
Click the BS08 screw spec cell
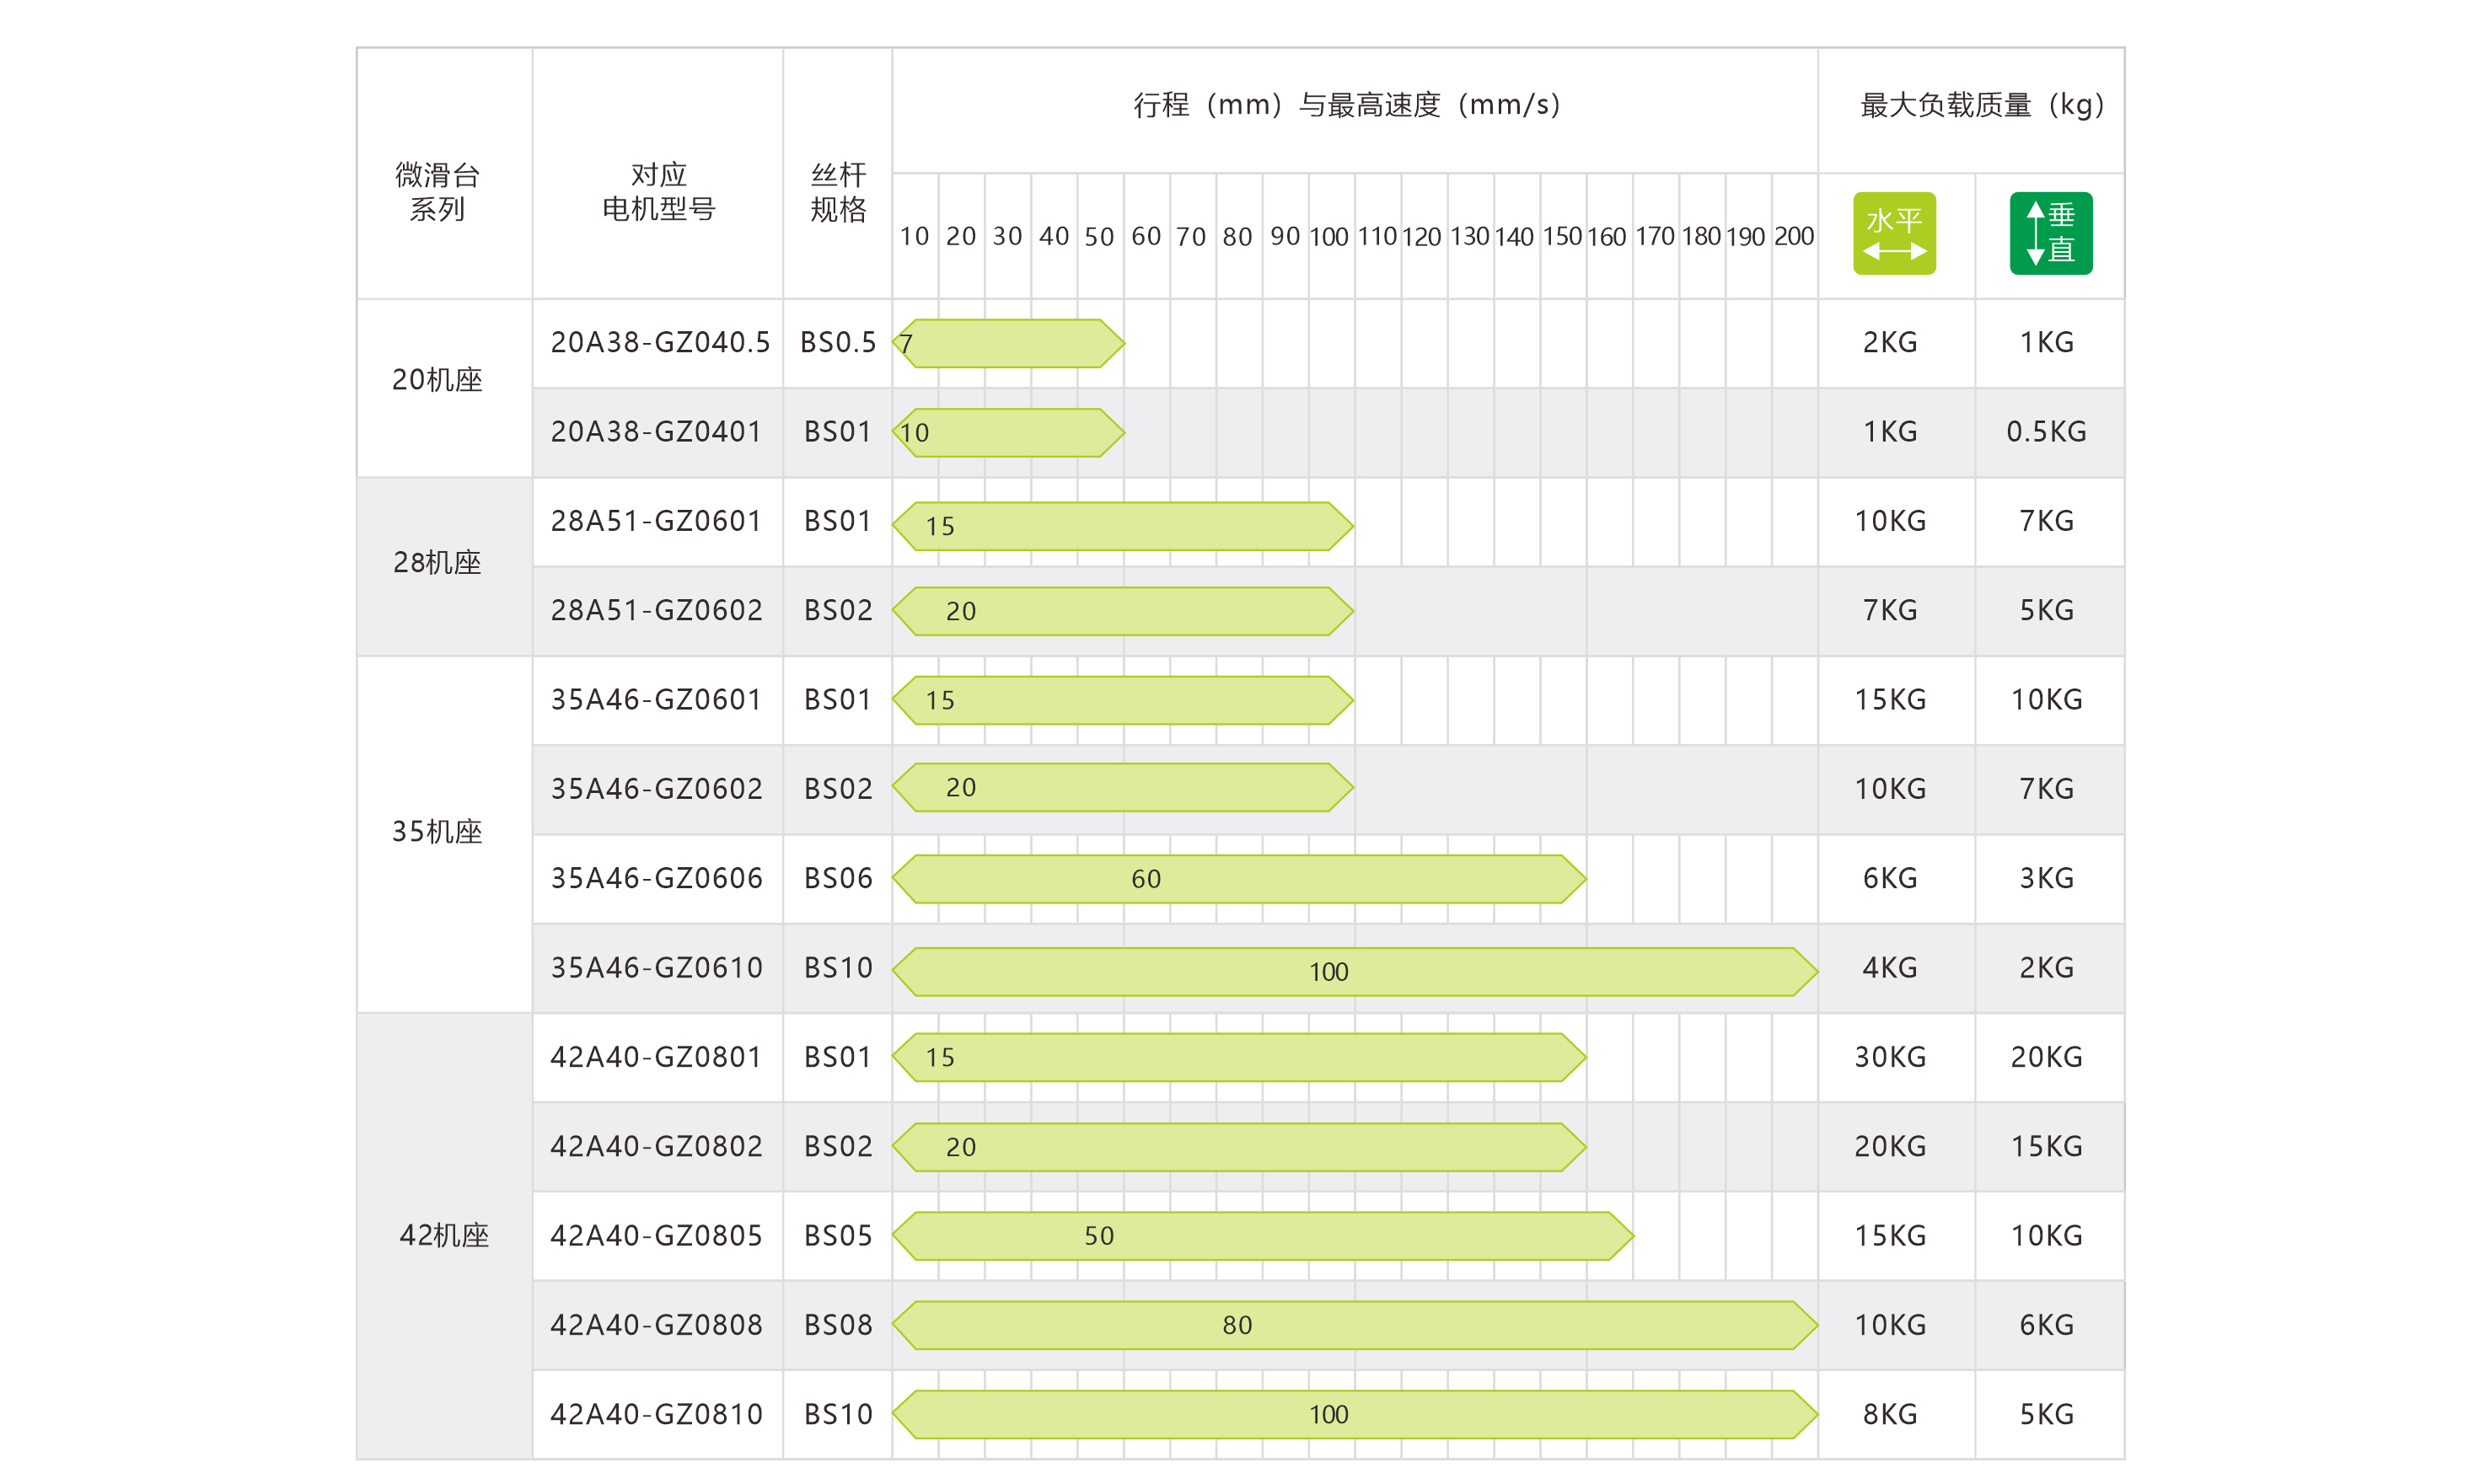838,1325
